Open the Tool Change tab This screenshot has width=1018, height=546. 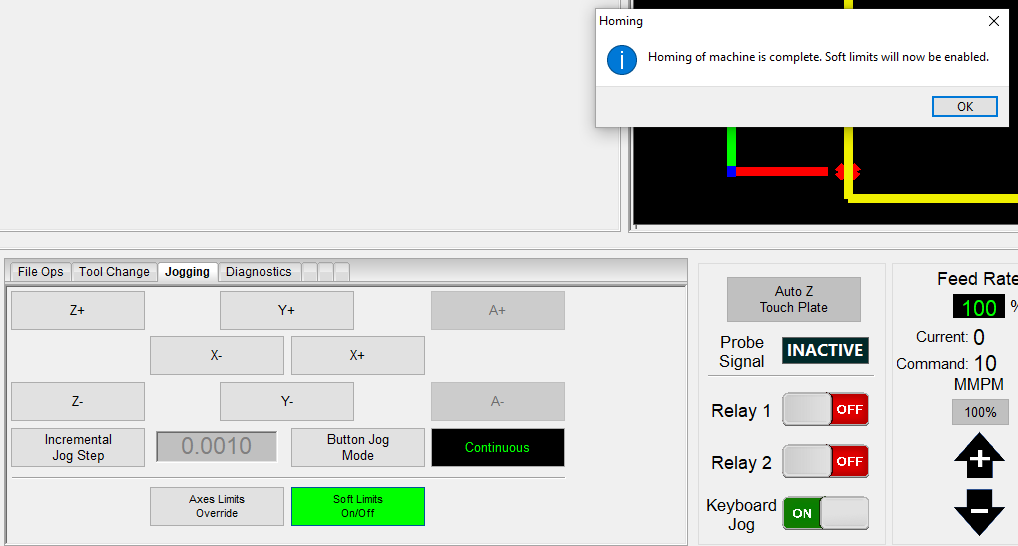click(x=114, y=272)
